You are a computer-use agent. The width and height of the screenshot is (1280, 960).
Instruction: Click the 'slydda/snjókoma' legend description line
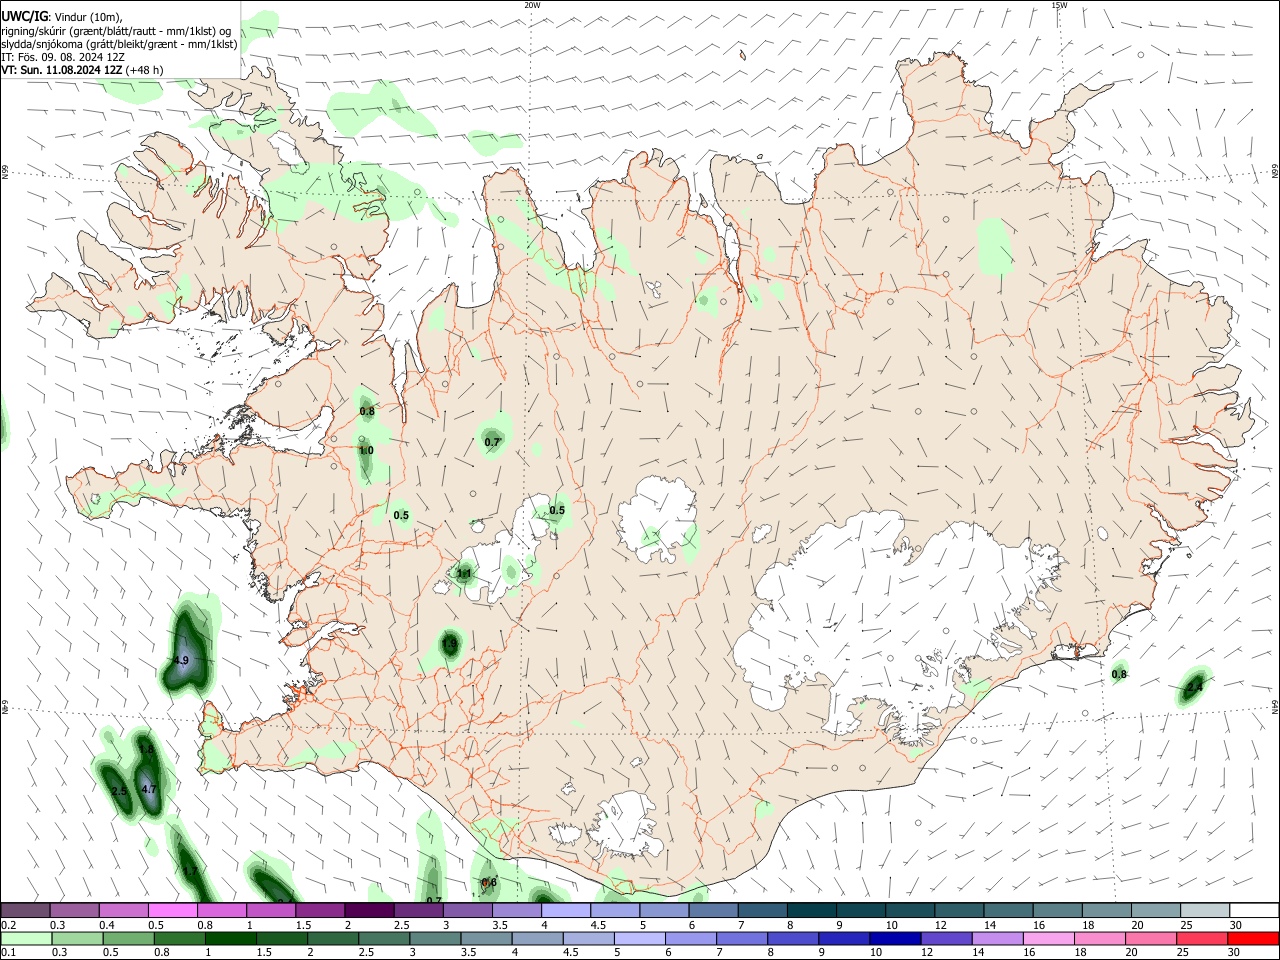(x=119, y=44)
